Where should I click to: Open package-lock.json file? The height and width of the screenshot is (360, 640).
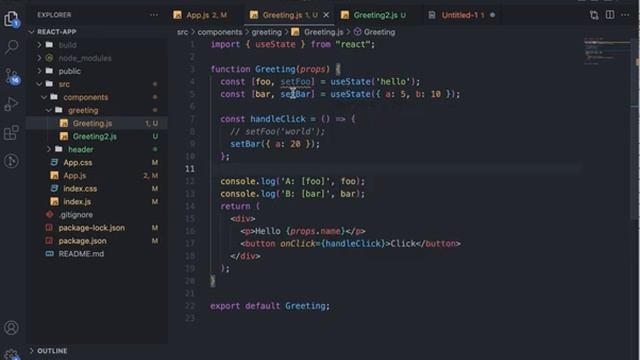[91, 228]
